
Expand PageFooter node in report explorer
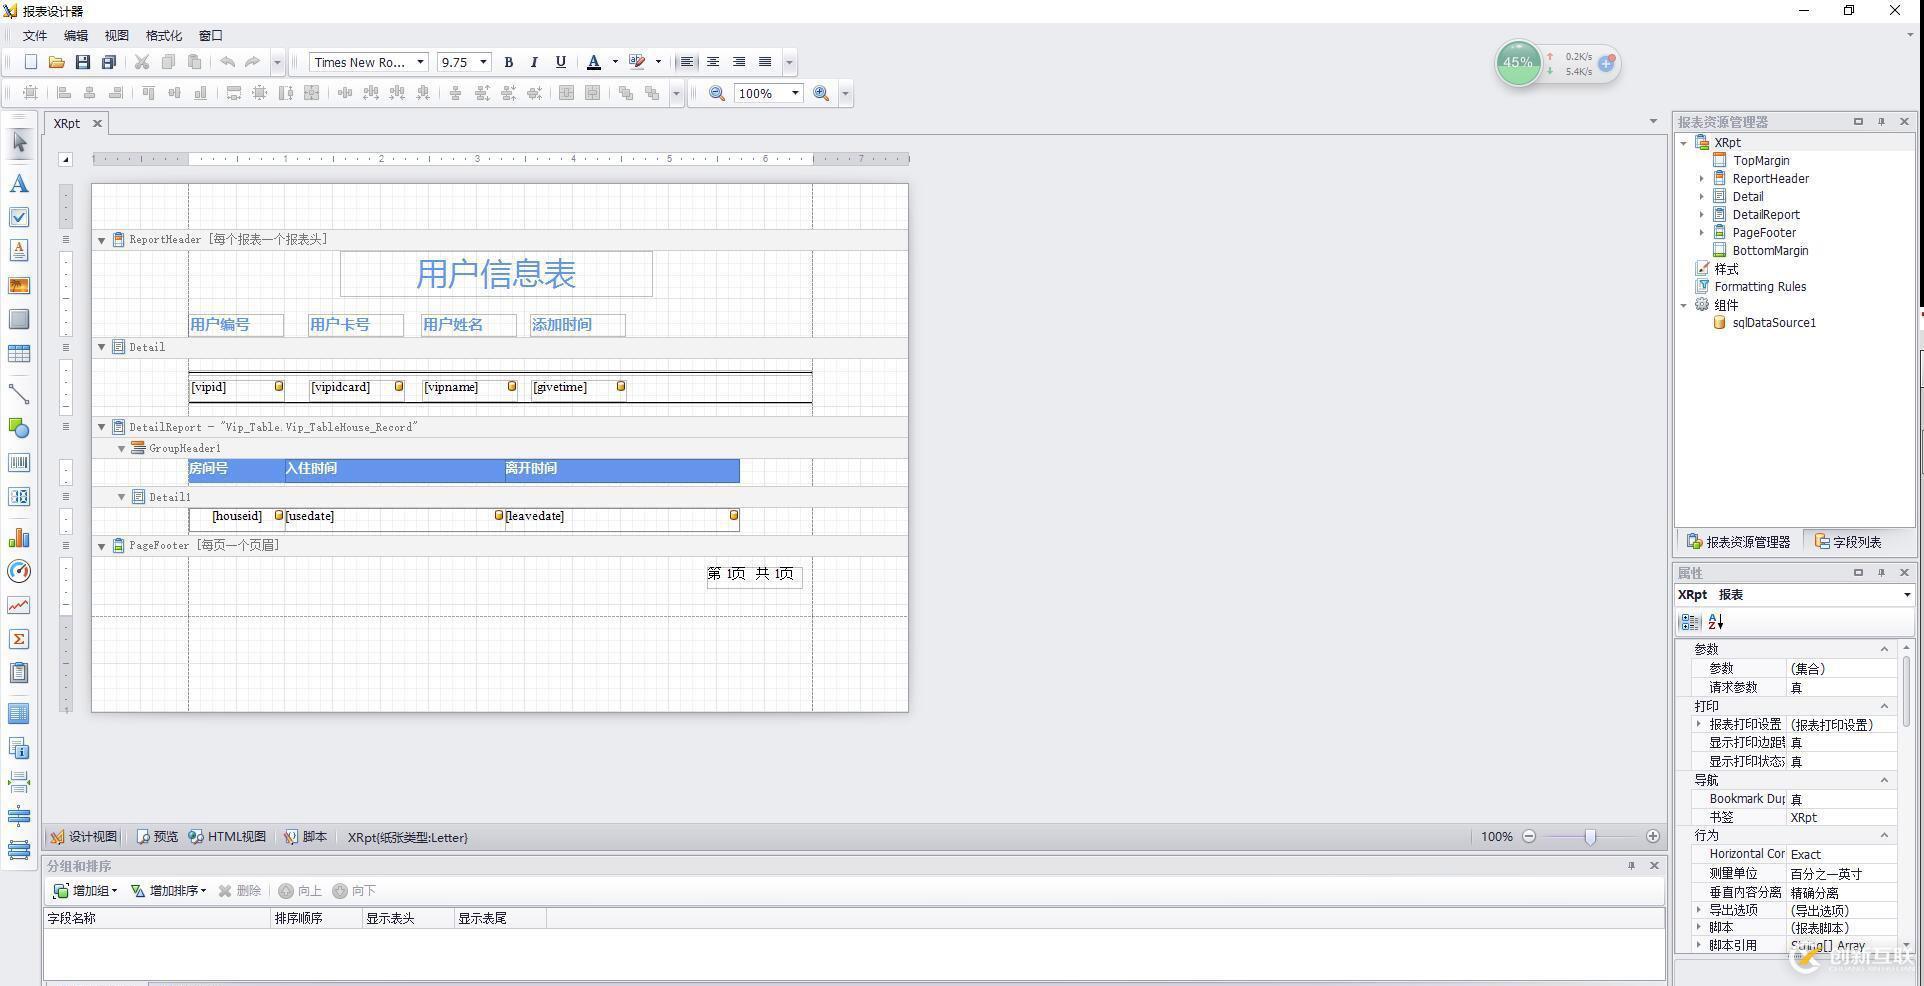[x=1702, y=233]
